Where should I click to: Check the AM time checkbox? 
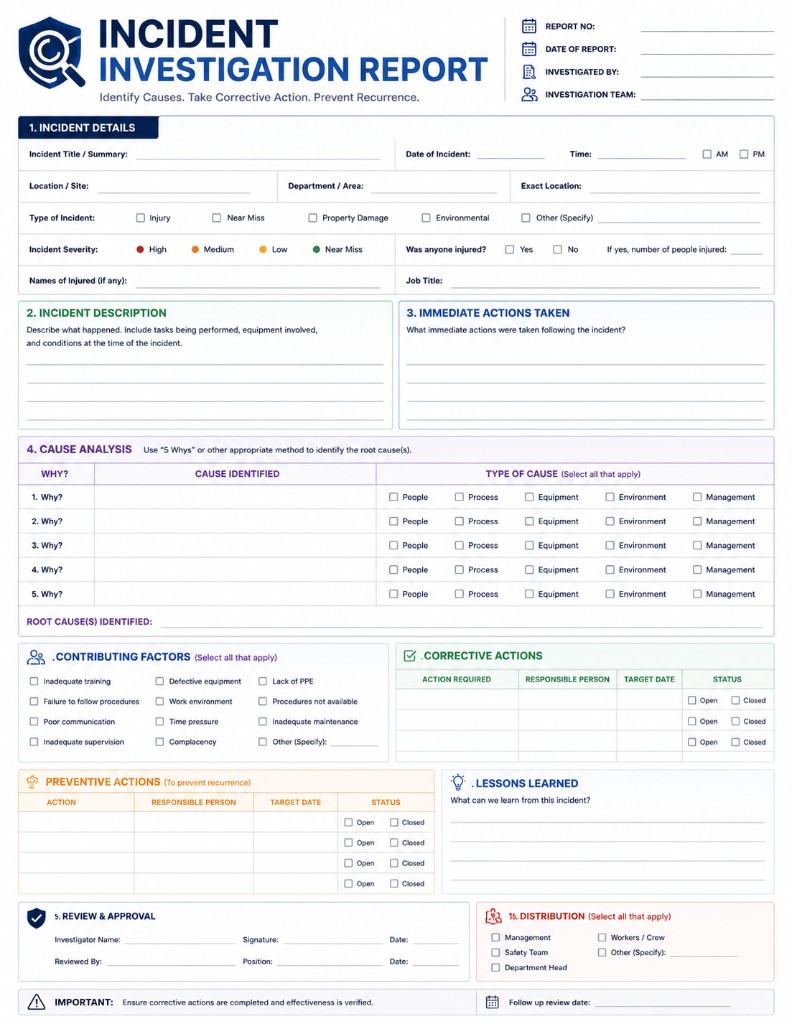point(706,154)
